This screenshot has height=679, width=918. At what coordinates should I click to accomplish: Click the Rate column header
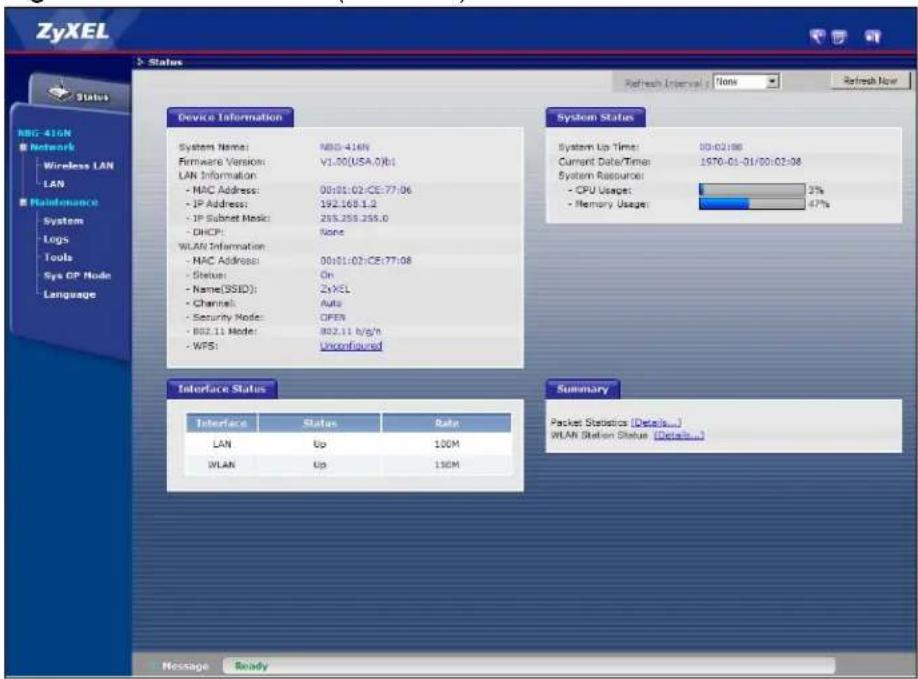point(447,423)
